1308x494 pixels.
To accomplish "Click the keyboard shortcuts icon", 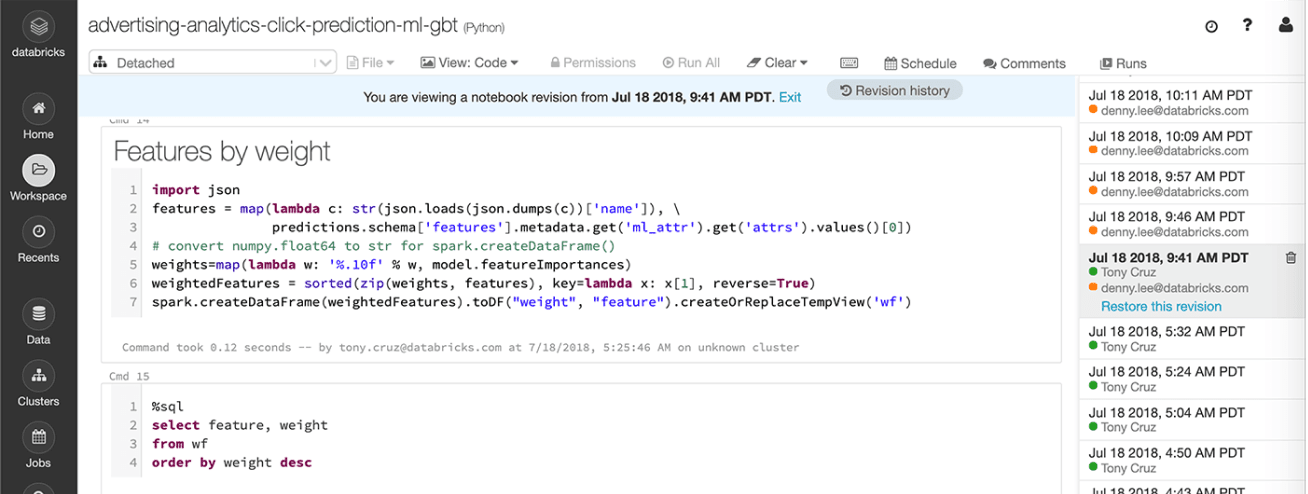I will coord(849,63).
